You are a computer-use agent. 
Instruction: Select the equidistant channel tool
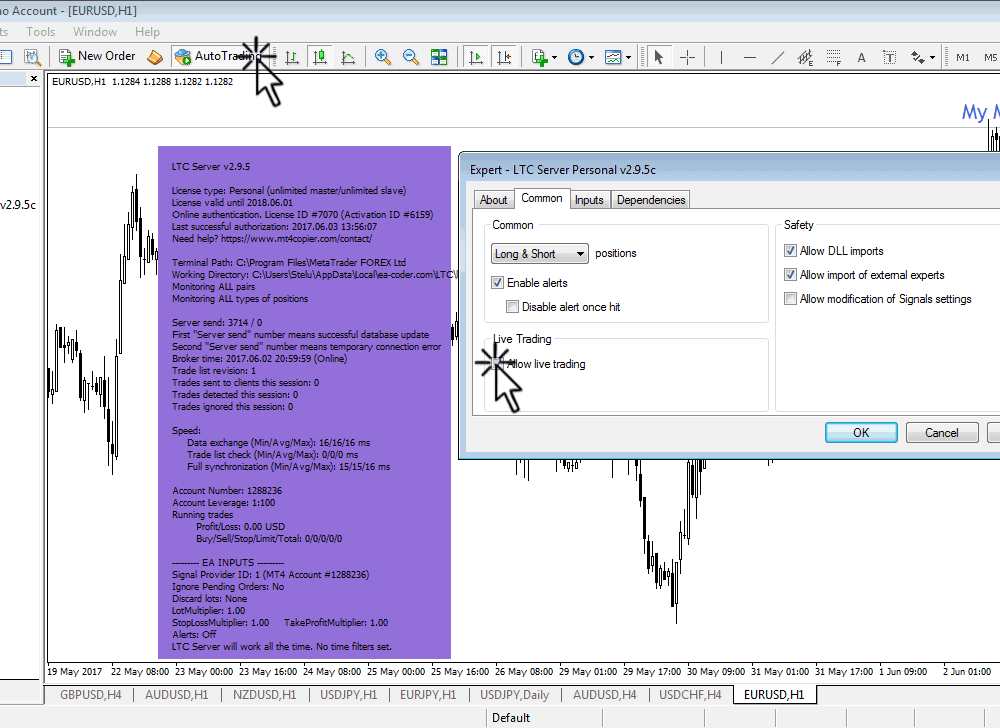(x=805, y=58)
